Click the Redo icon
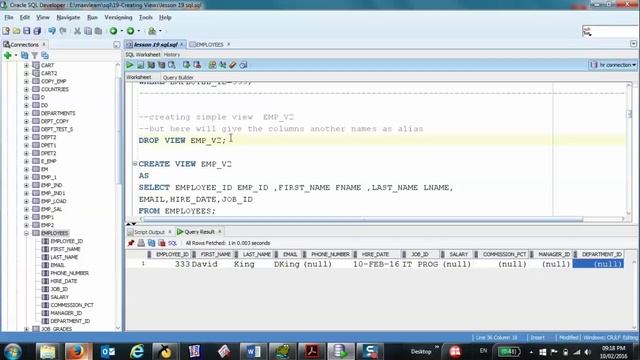This screenshot has height=360, width=640. (63, 31)
